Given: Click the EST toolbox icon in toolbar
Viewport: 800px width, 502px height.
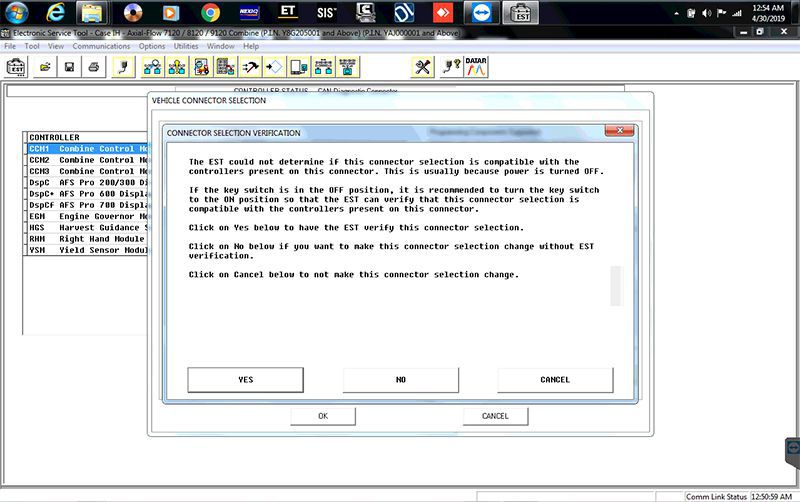Looking at the screenshot, I should [x=16, y=67].
